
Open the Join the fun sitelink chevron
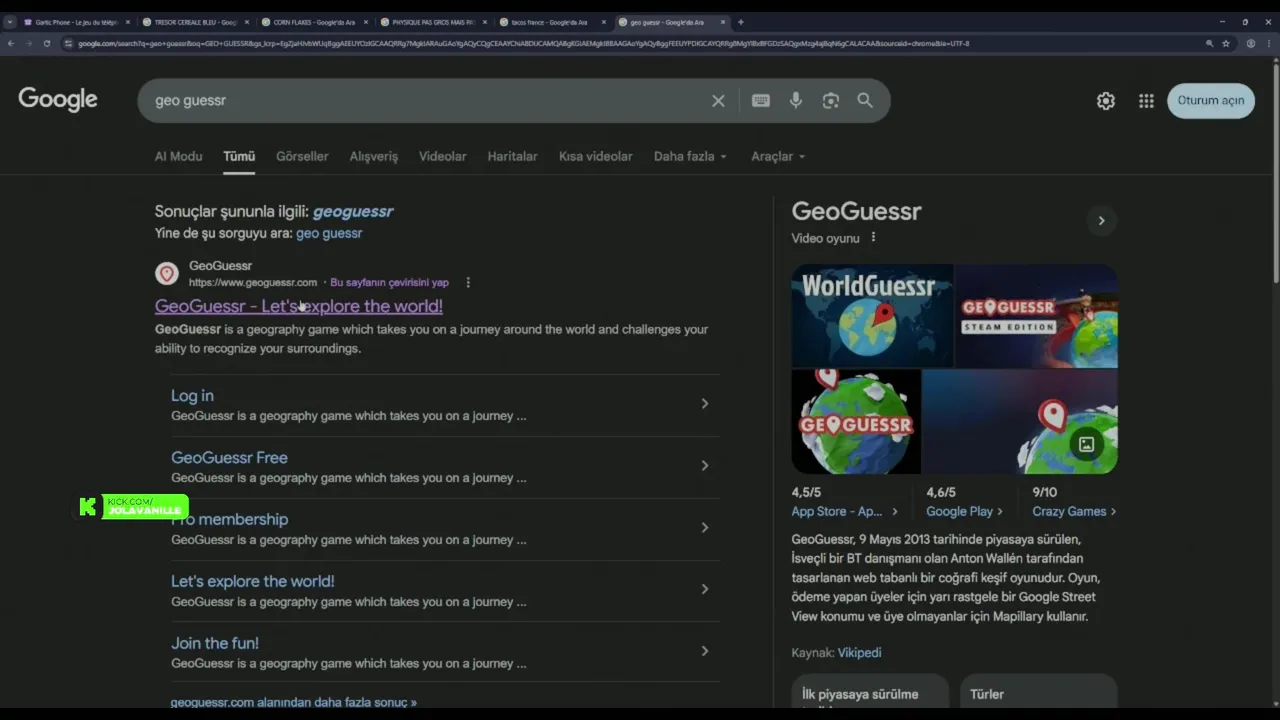(x=704, y=651)
